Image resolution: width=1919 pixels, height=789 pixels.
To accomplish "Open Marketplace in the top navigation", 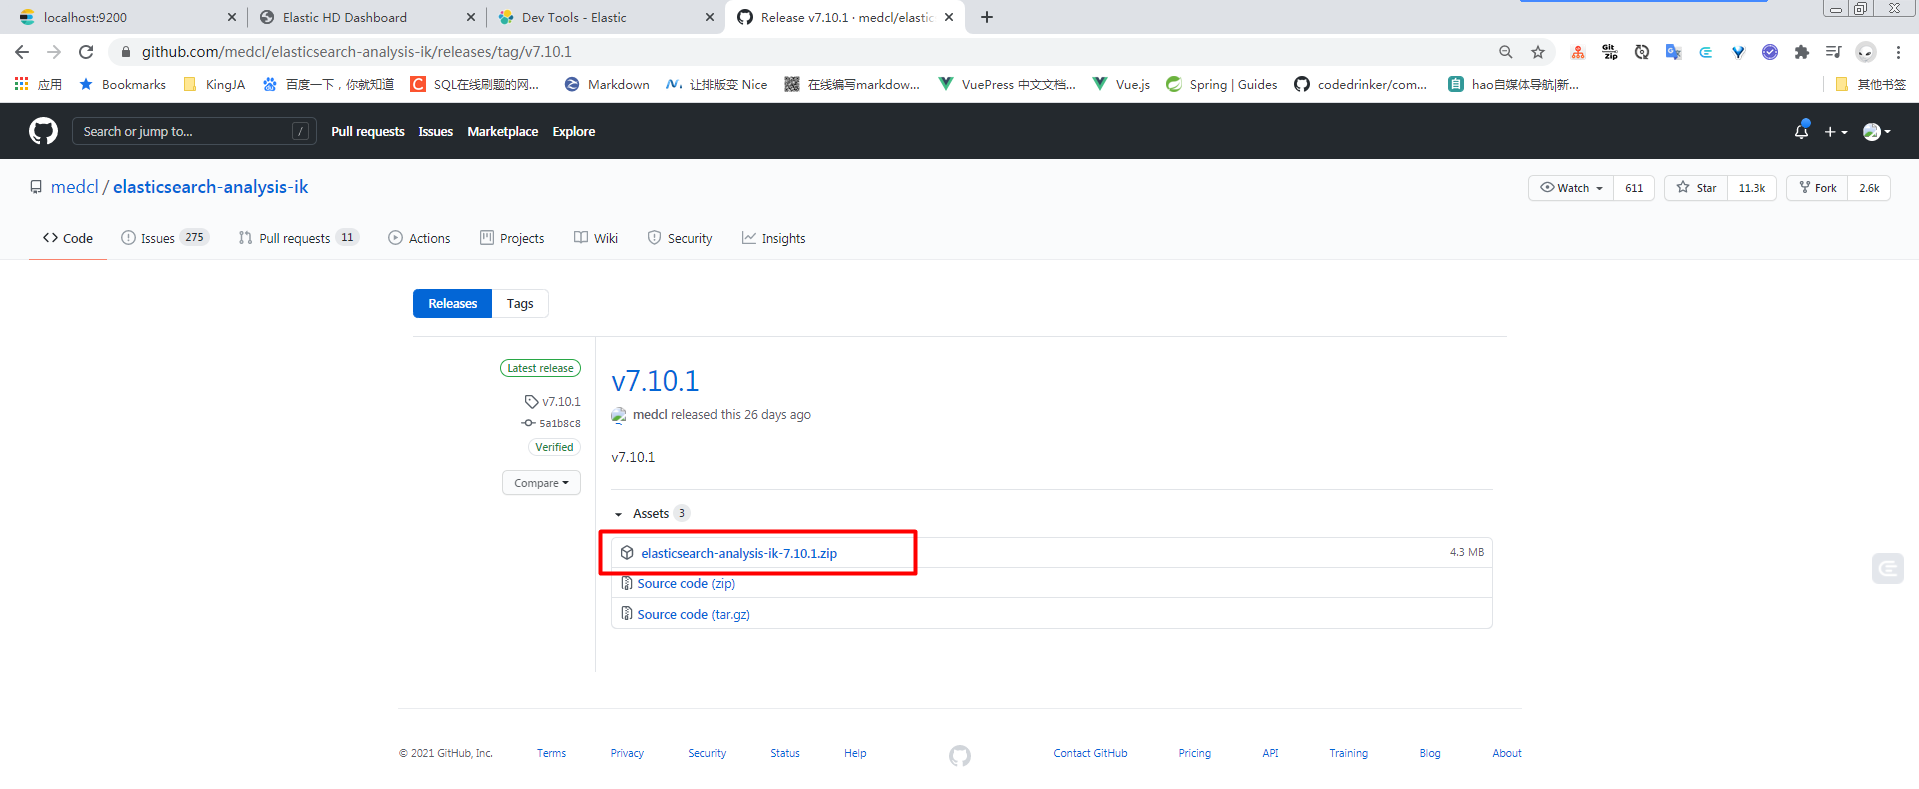I will (x=503, y=131).
